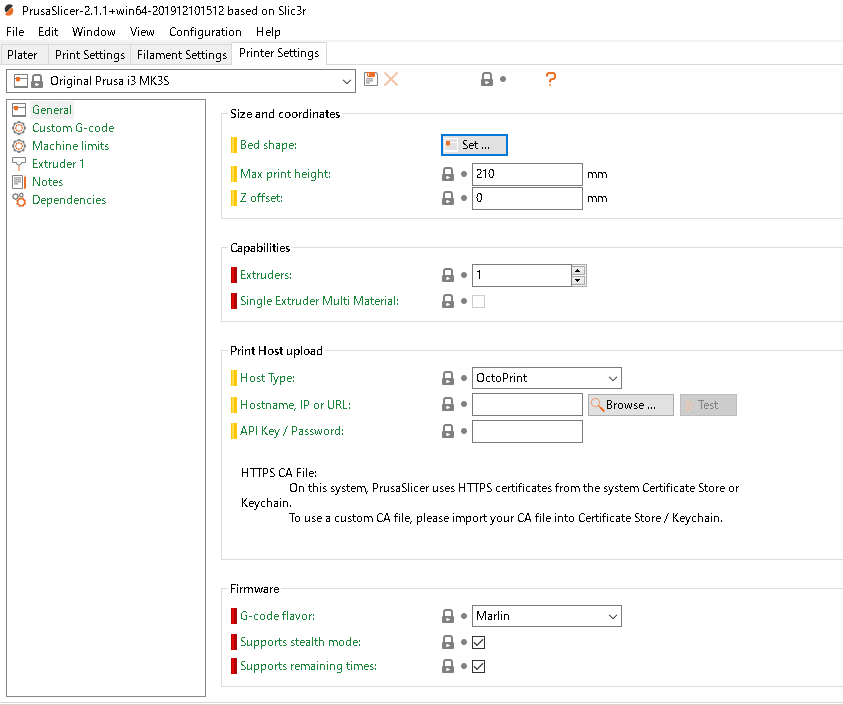The image size is (843, 705).
Task: Open the Window menu
Action: [x=94, y=32]
